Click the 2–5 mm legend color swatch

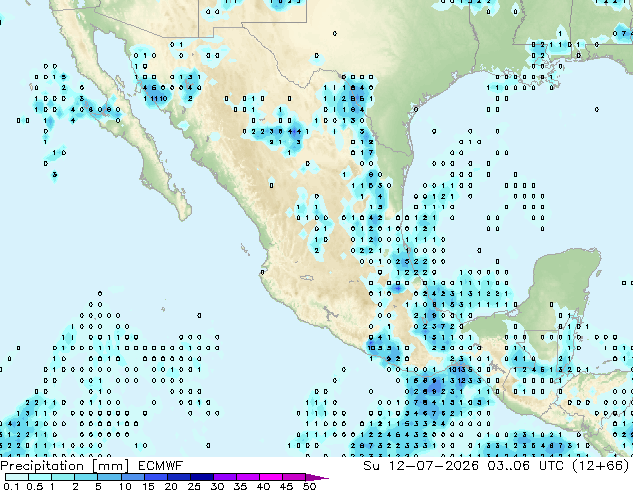click(x=86, y=477)
